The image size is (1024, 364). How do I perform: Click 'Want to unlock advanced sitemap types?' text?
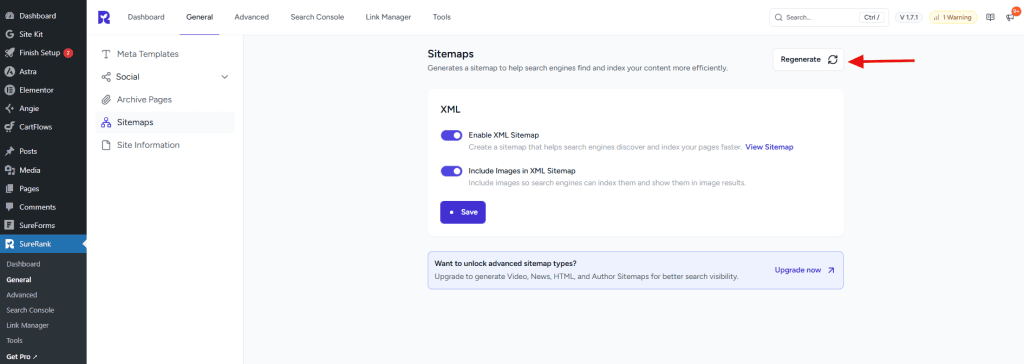point(505,263)
